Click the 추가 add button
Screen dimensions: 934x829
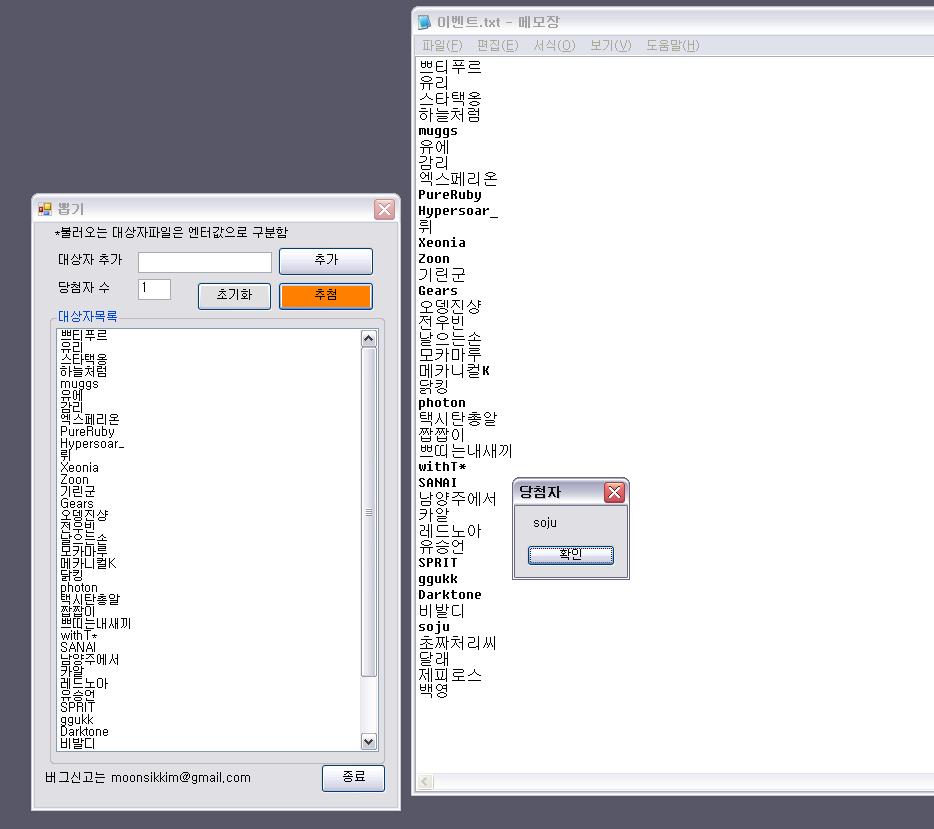point(326,261)
